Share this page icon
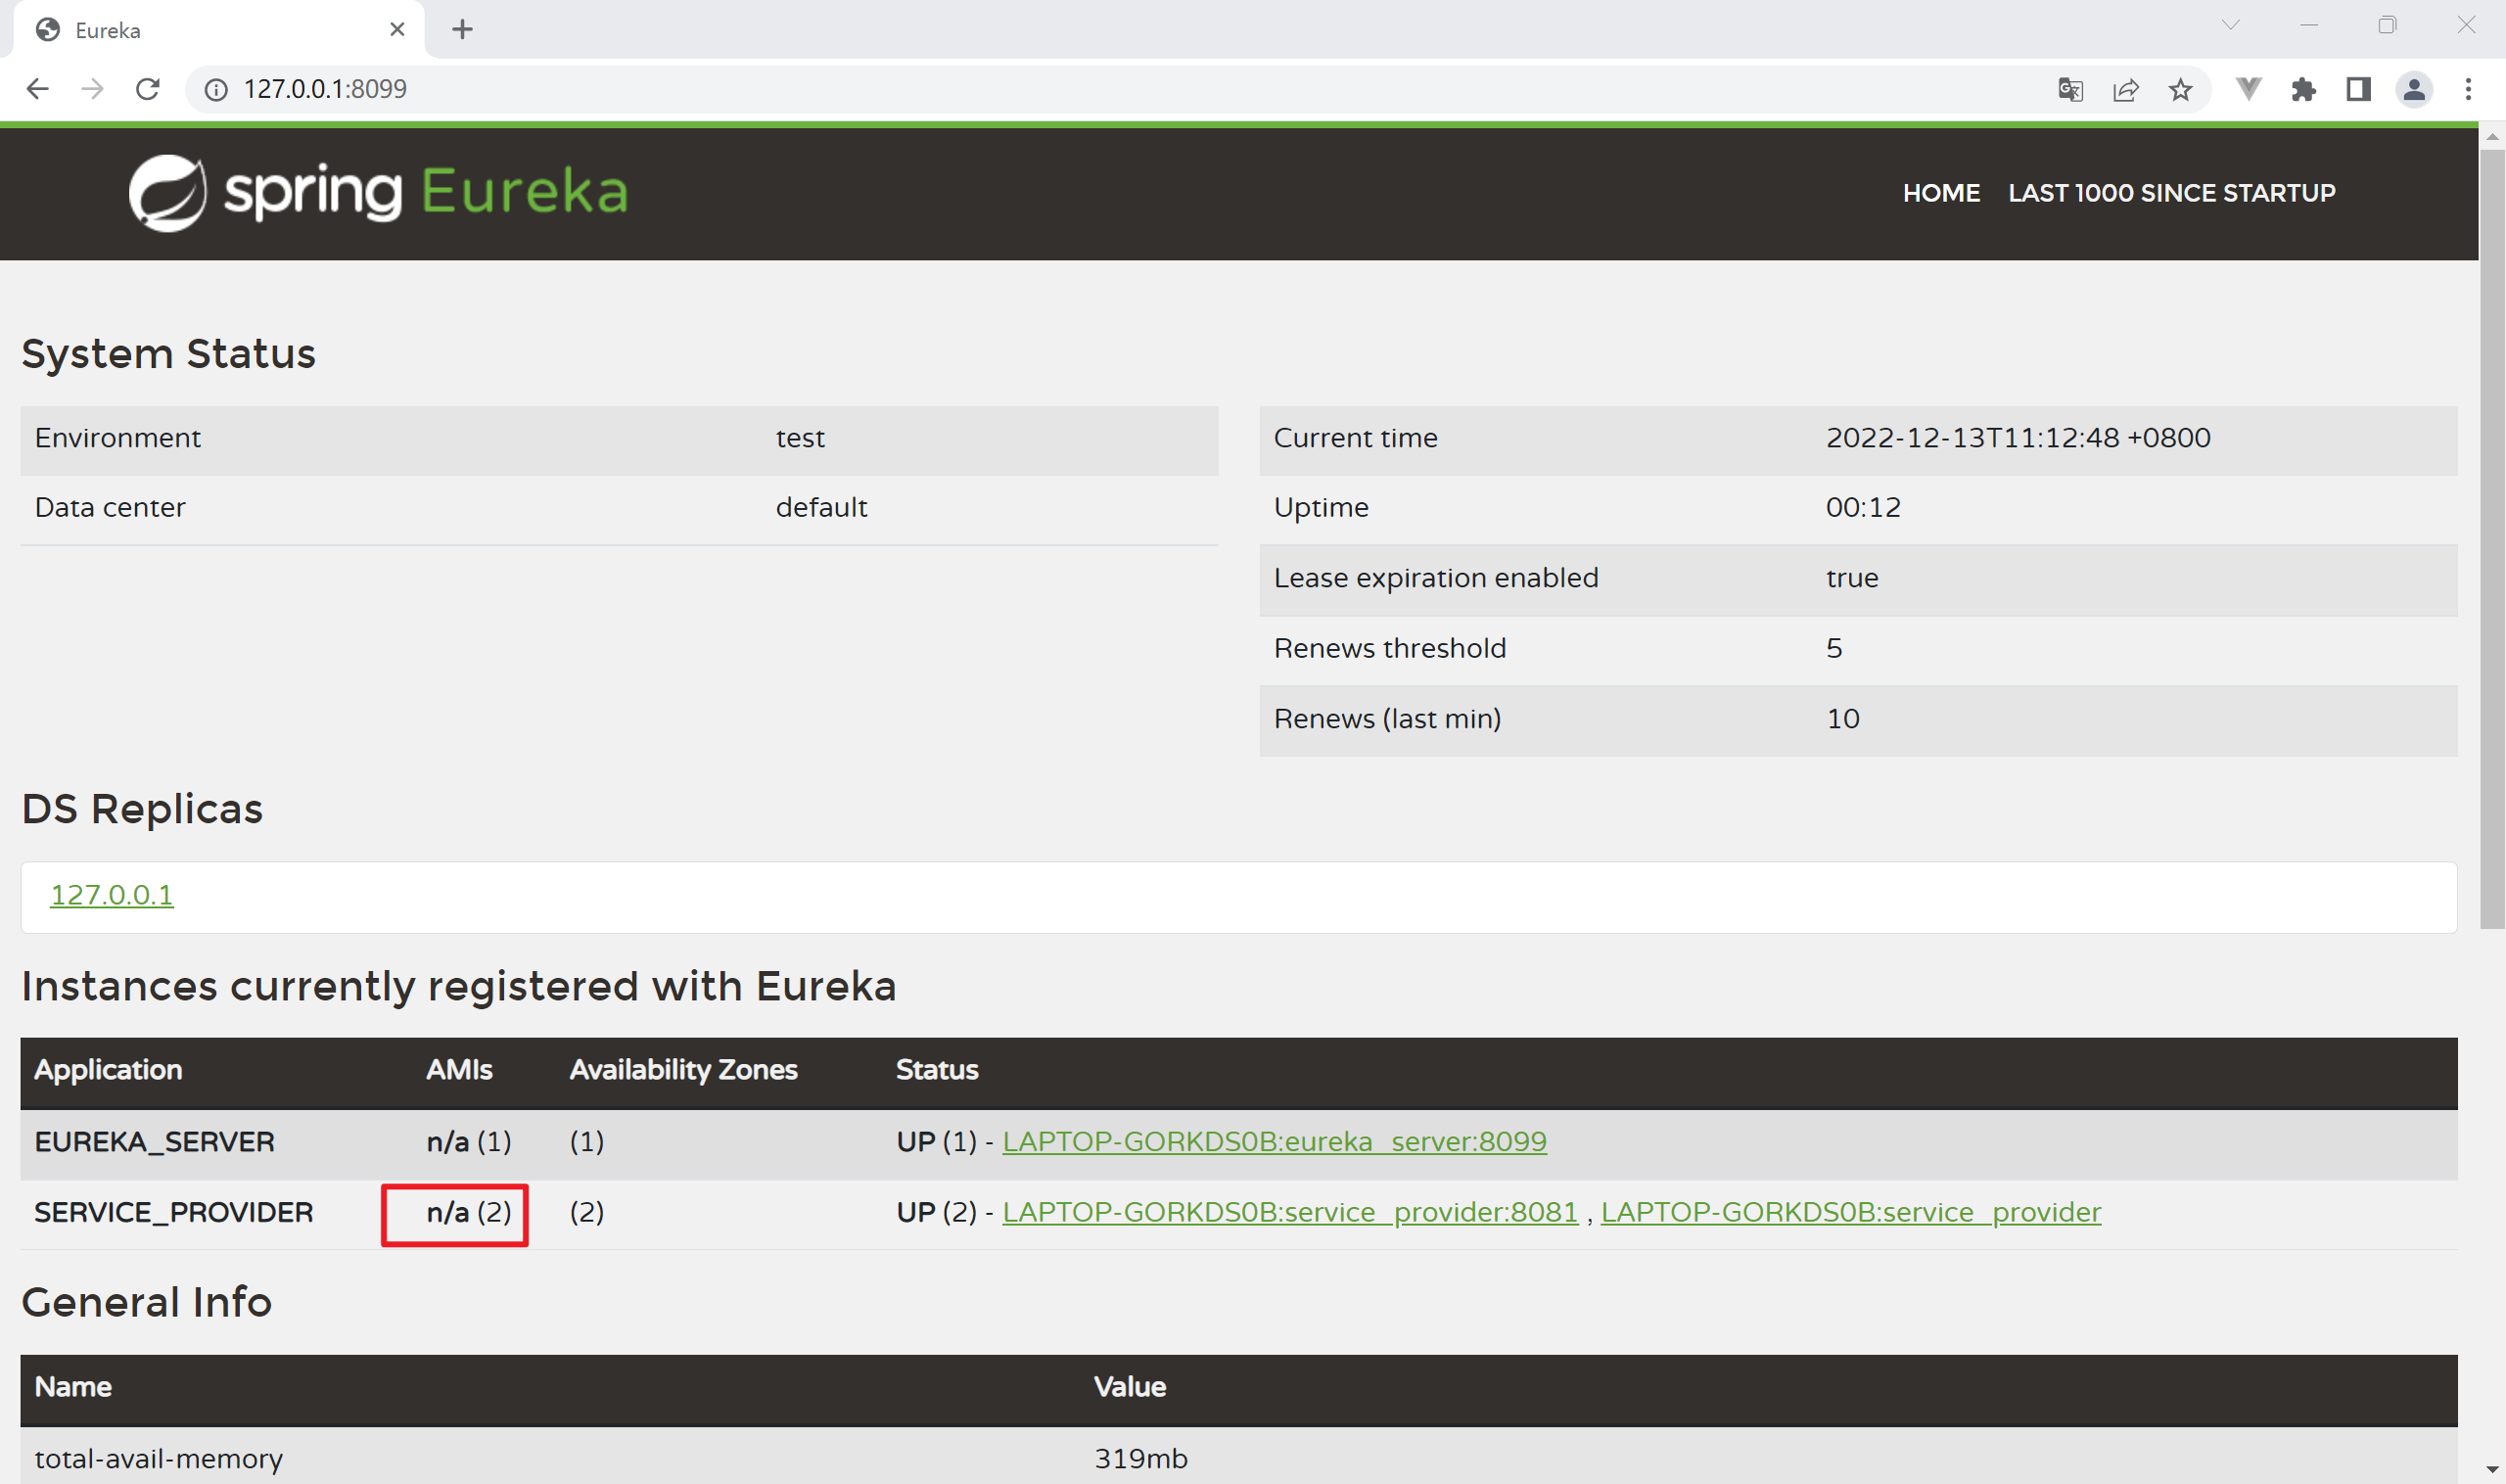The width and height of the screenshot is (2506, 1484). pos(2125,90)
